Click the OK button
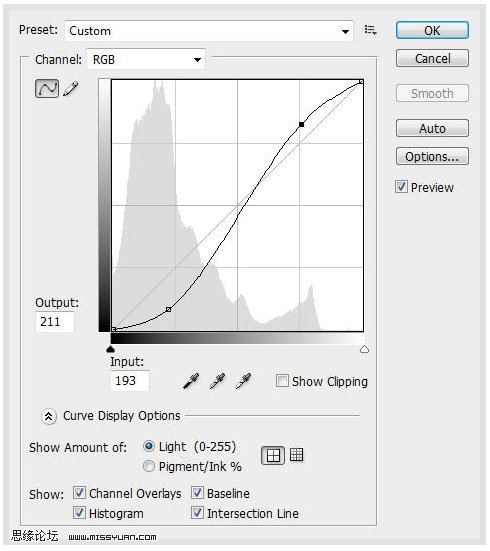The height and width of the screenshot is (551, 490). coord(432,31)
